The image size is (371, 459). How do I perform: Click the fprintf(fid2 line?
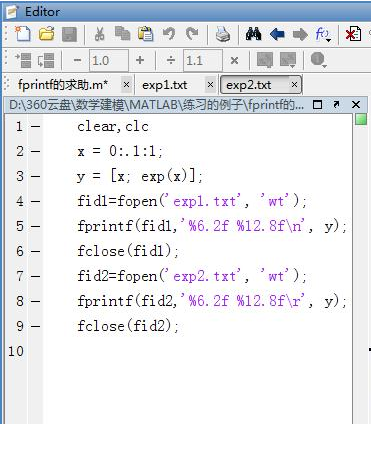(x=212, y=301)
